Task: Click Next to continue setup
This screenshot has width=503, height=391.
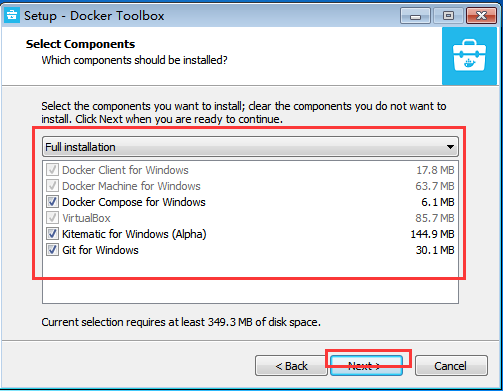Action: [366, 366]
